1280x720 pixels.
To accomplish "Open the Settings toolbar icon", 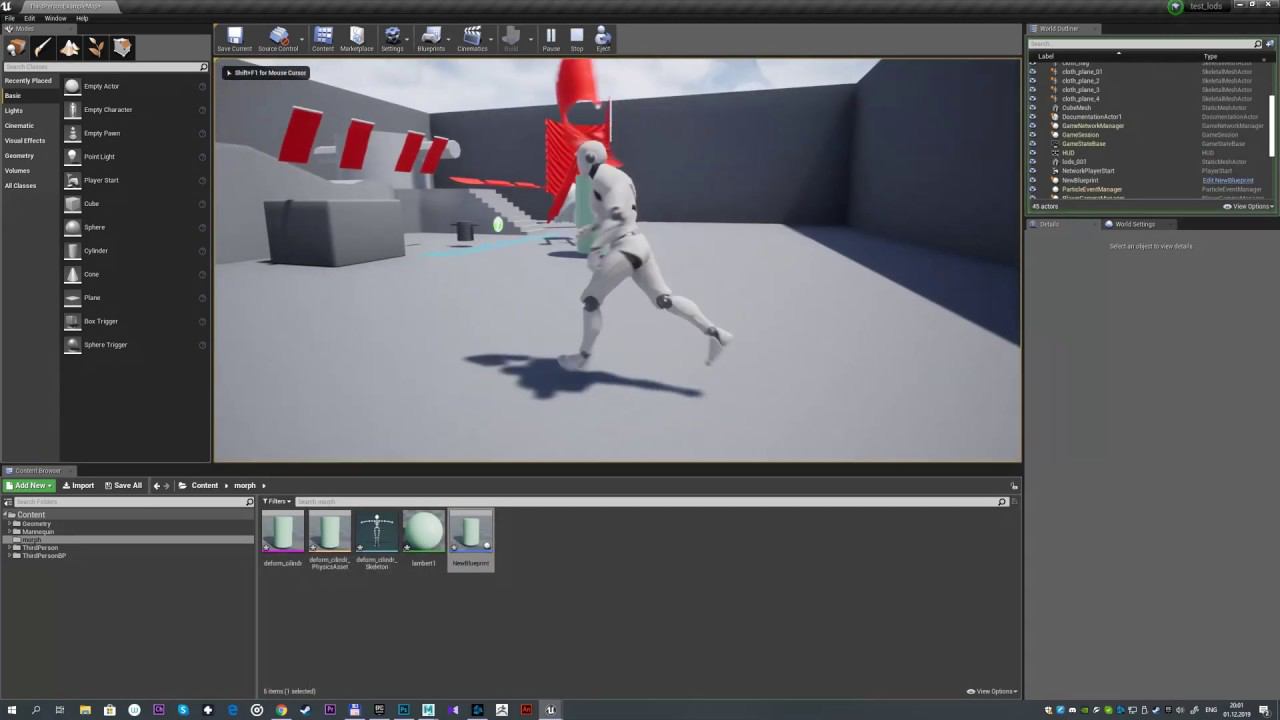I will point(392,40).
